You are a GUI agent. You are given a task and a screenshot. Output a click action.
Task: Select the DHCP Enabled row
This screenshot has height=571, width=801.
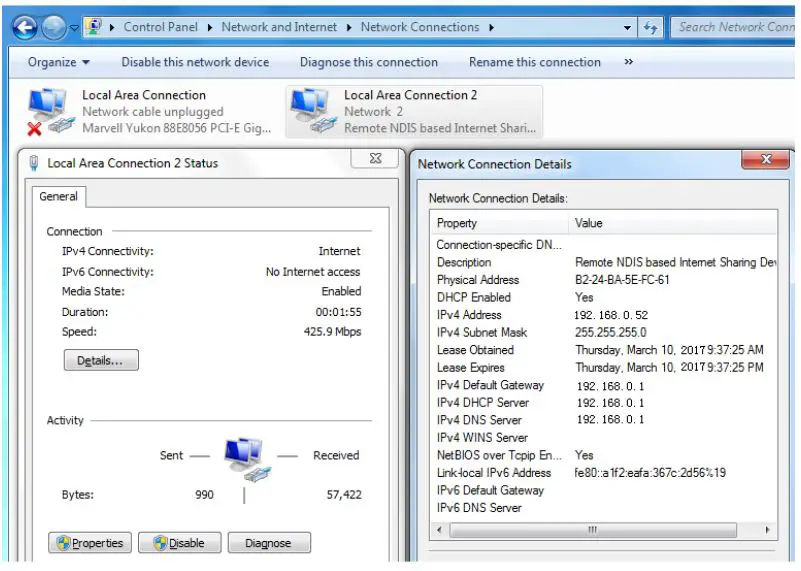(x=605, y=297)
